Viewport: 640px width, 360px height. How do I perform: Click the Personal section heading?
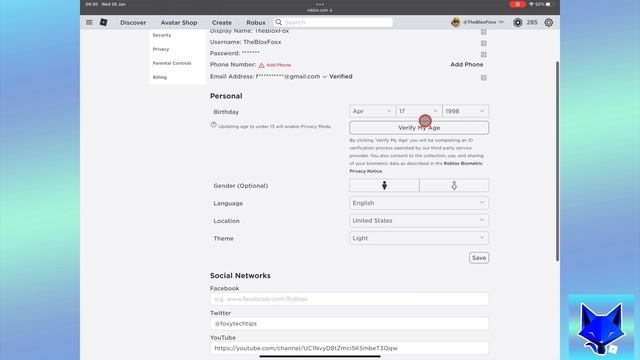coord(226,96)
